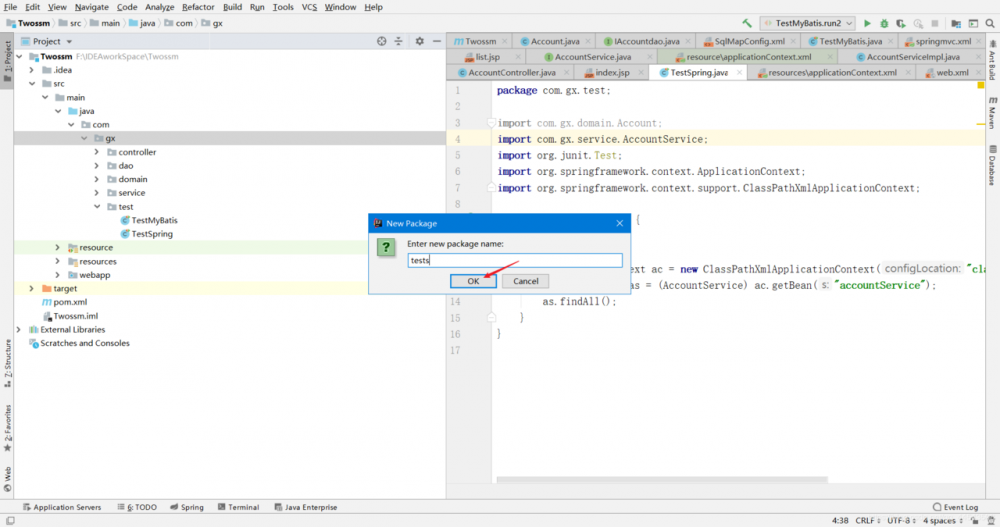Open the Refactor menu
This screenshot has height=527, width=1000.
198,7
